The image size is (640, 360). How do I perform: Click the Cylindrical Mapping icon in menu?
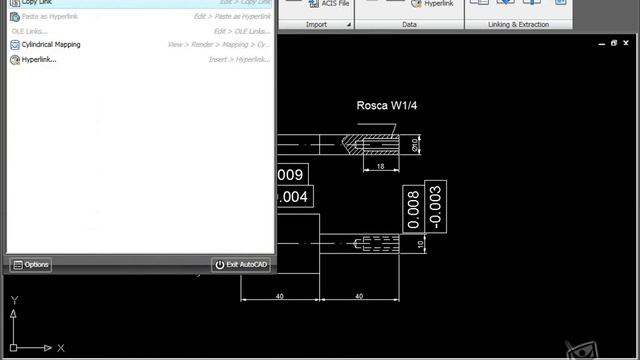(x=15, y=45)
